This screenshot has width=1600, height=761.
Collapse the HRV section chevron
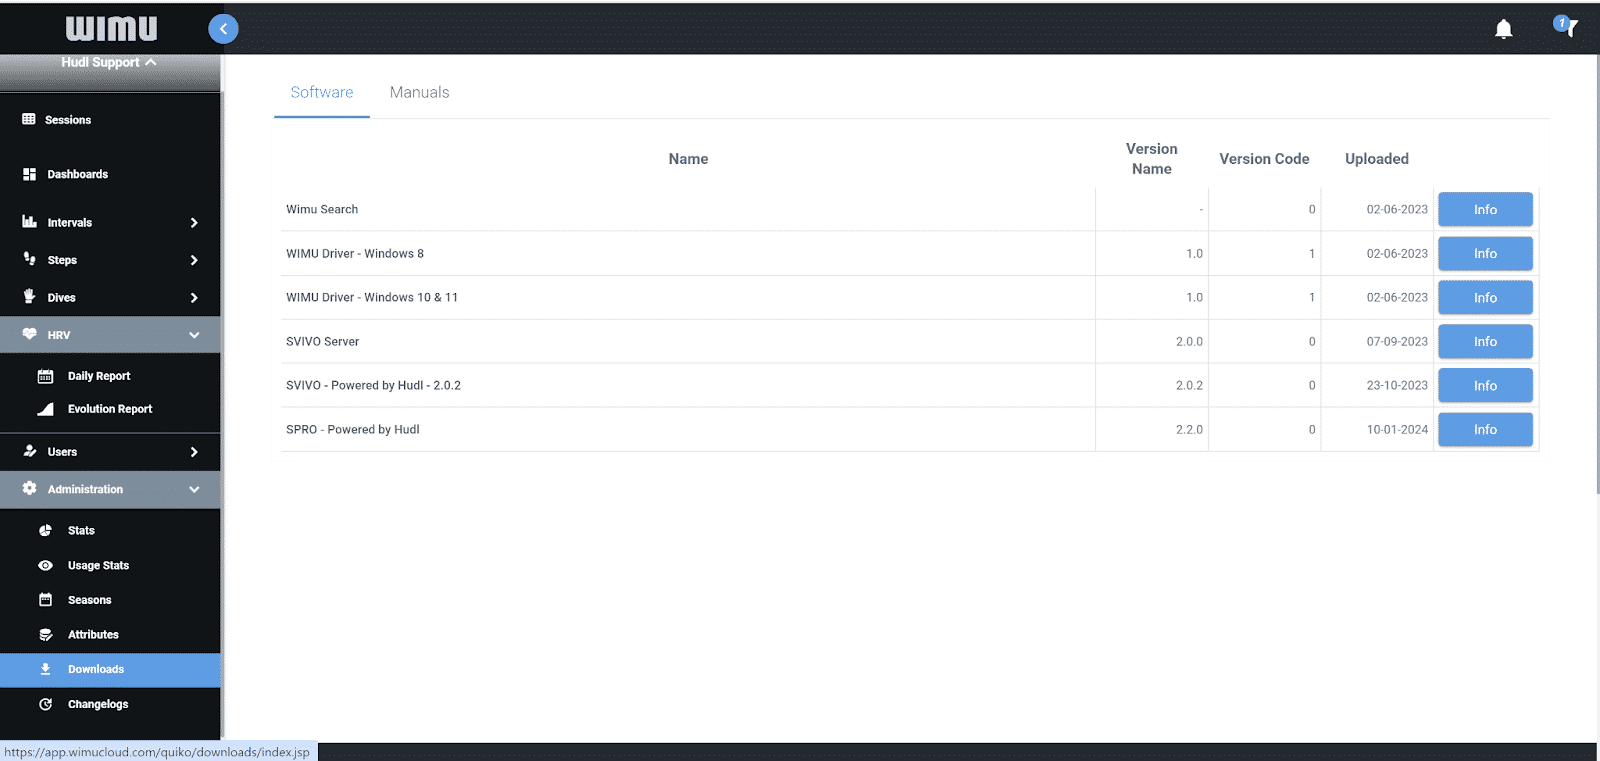click(194, 335)
